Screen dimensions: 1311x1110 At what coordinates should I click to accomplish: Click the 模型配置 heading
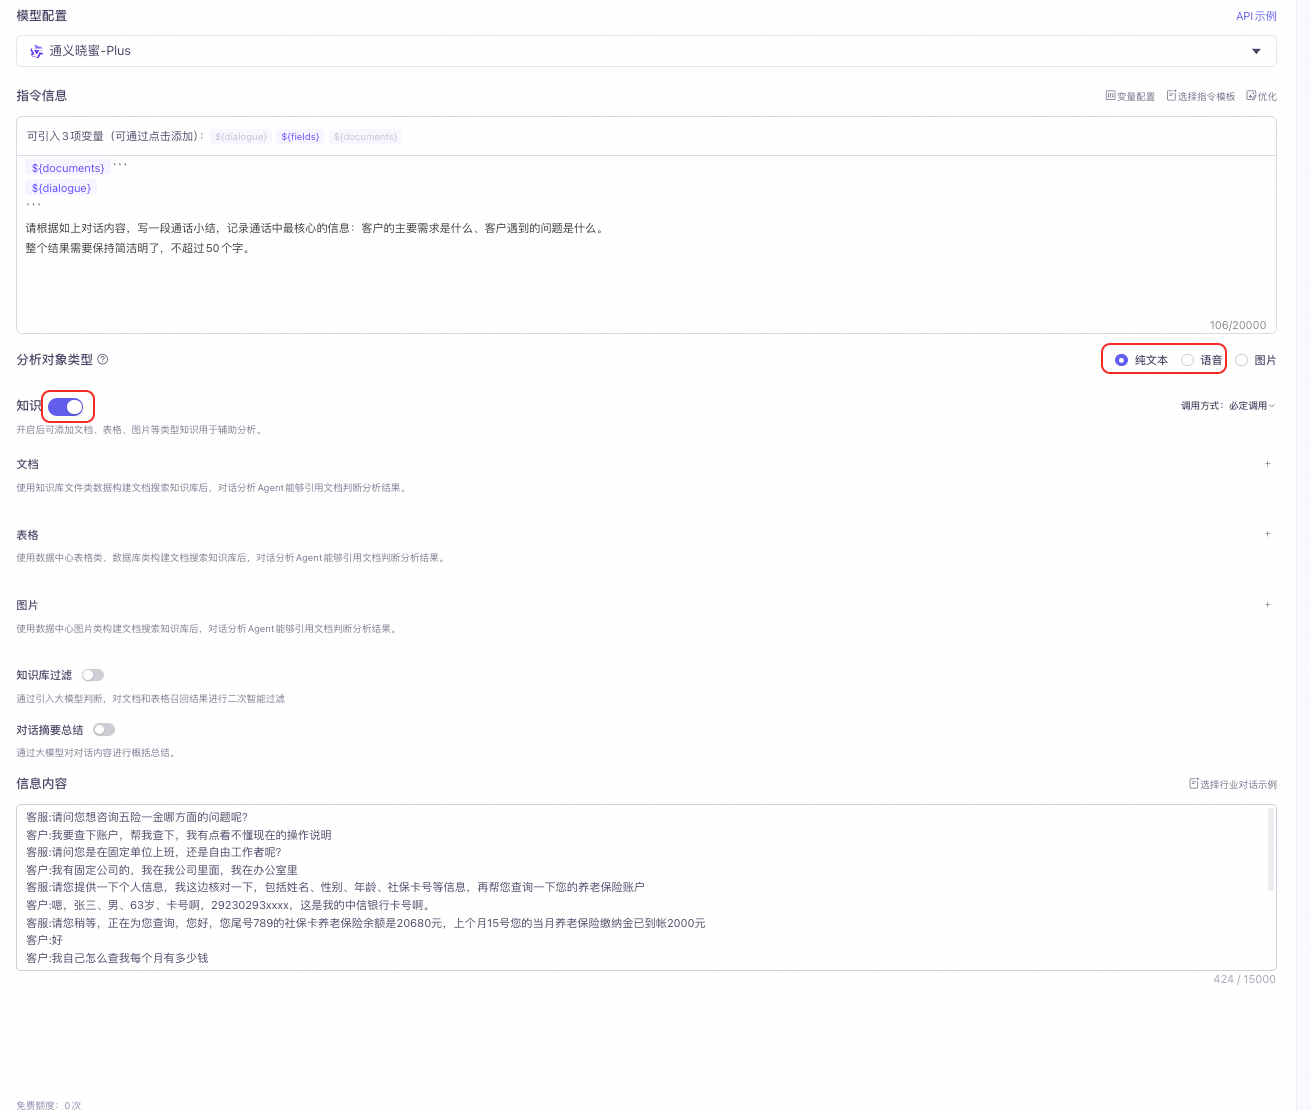point(42,16)
